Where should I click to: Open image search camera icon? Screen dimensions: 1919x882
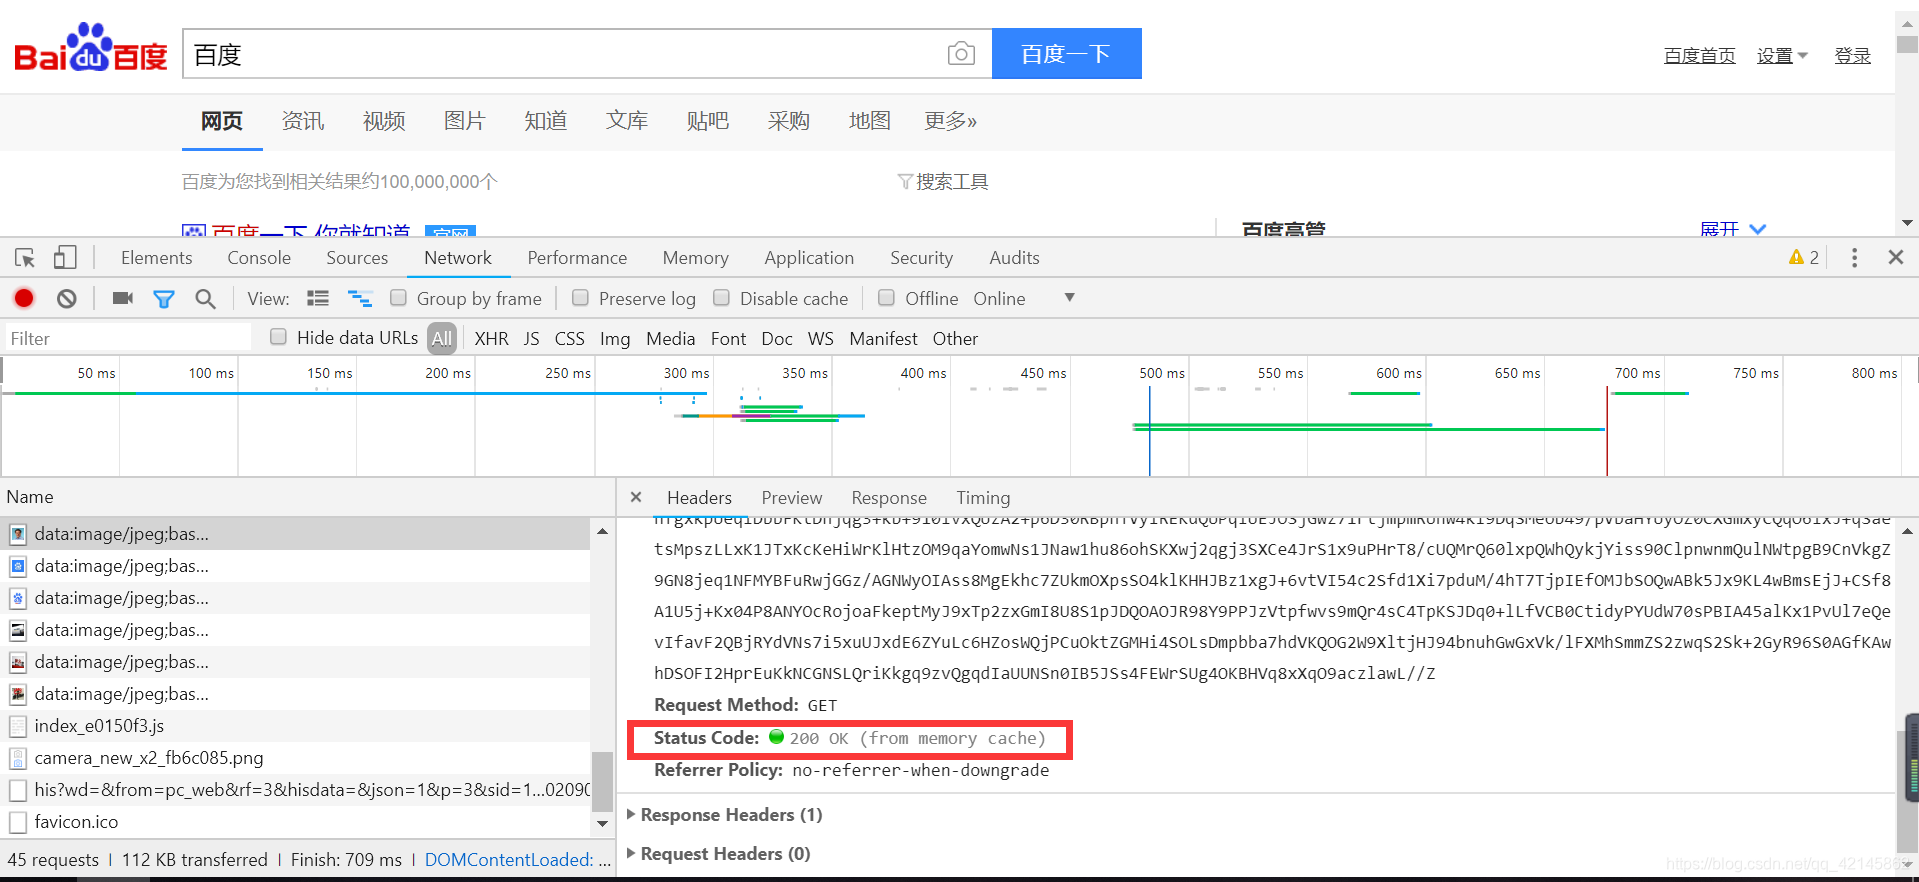click(961, 54)
